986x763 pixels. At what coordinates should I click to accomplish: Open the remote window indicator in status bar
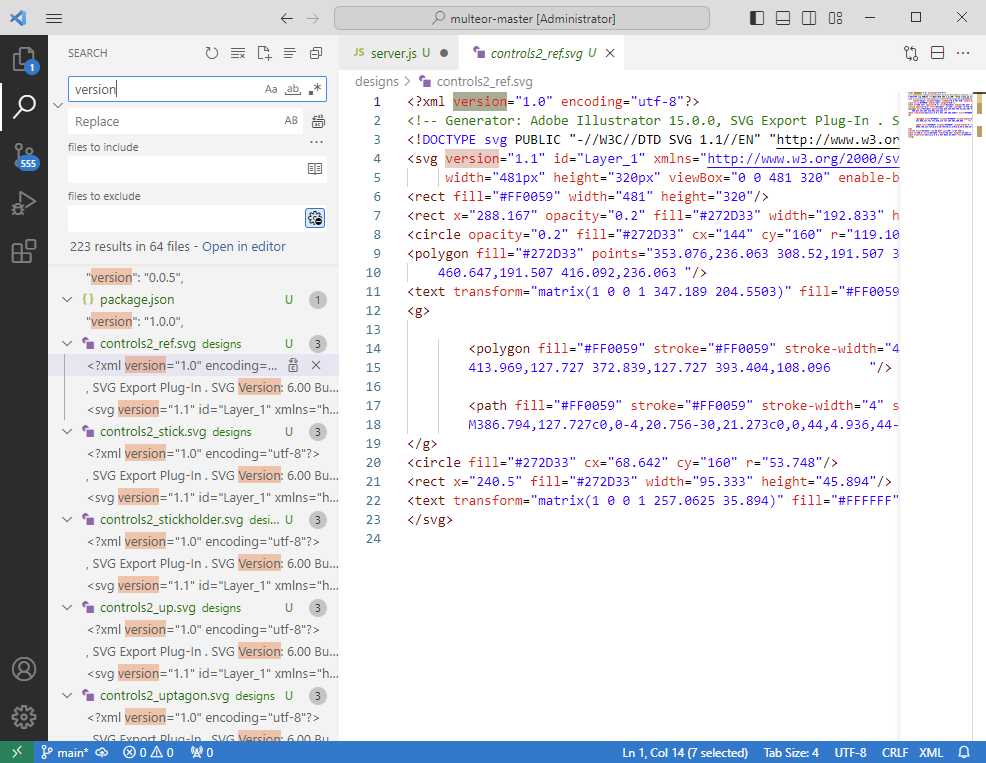tap(17, 752)
